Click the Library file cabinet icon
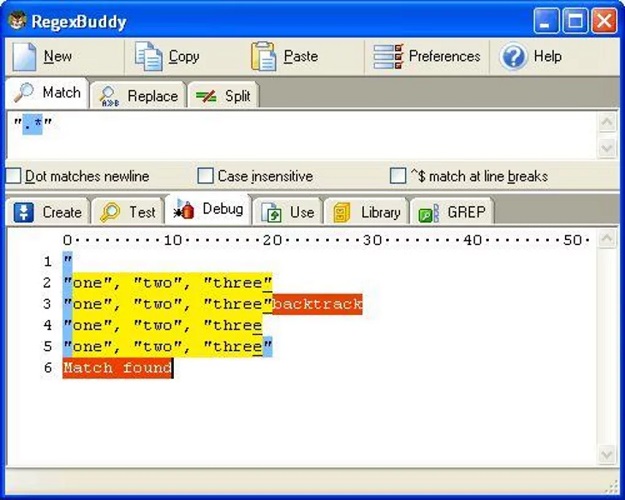625x500 pixels. coord(342,212)
